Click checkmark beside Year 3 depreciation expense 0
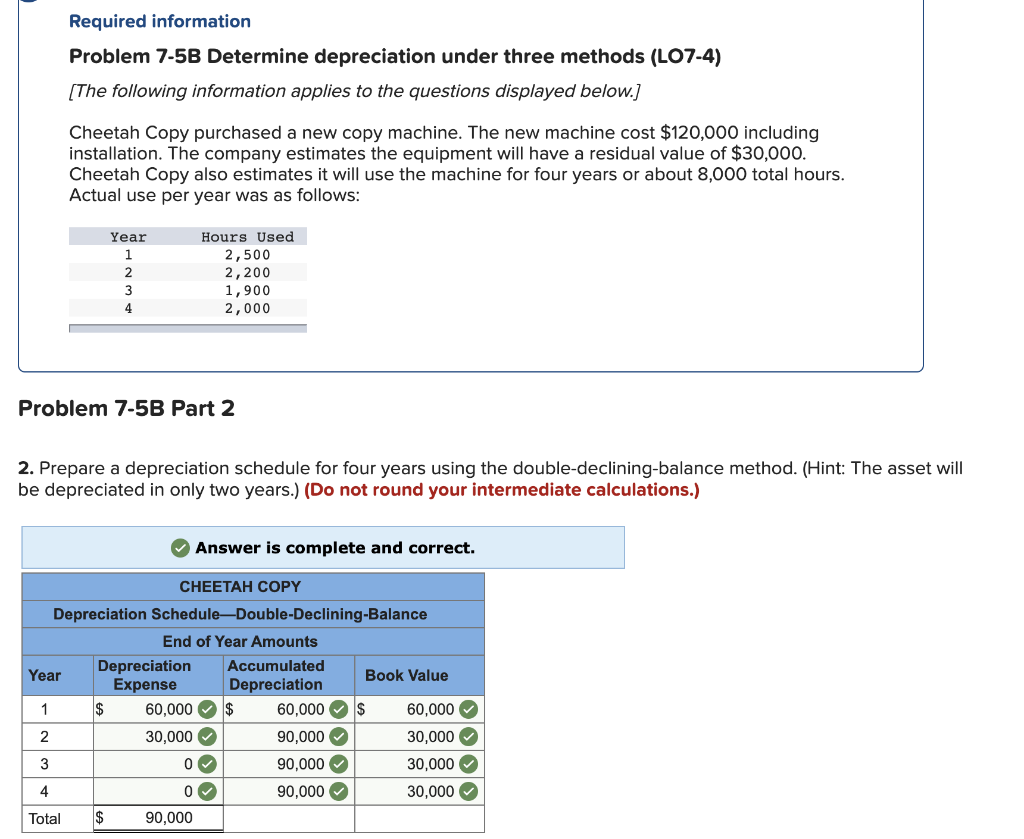 coord(207,764)
